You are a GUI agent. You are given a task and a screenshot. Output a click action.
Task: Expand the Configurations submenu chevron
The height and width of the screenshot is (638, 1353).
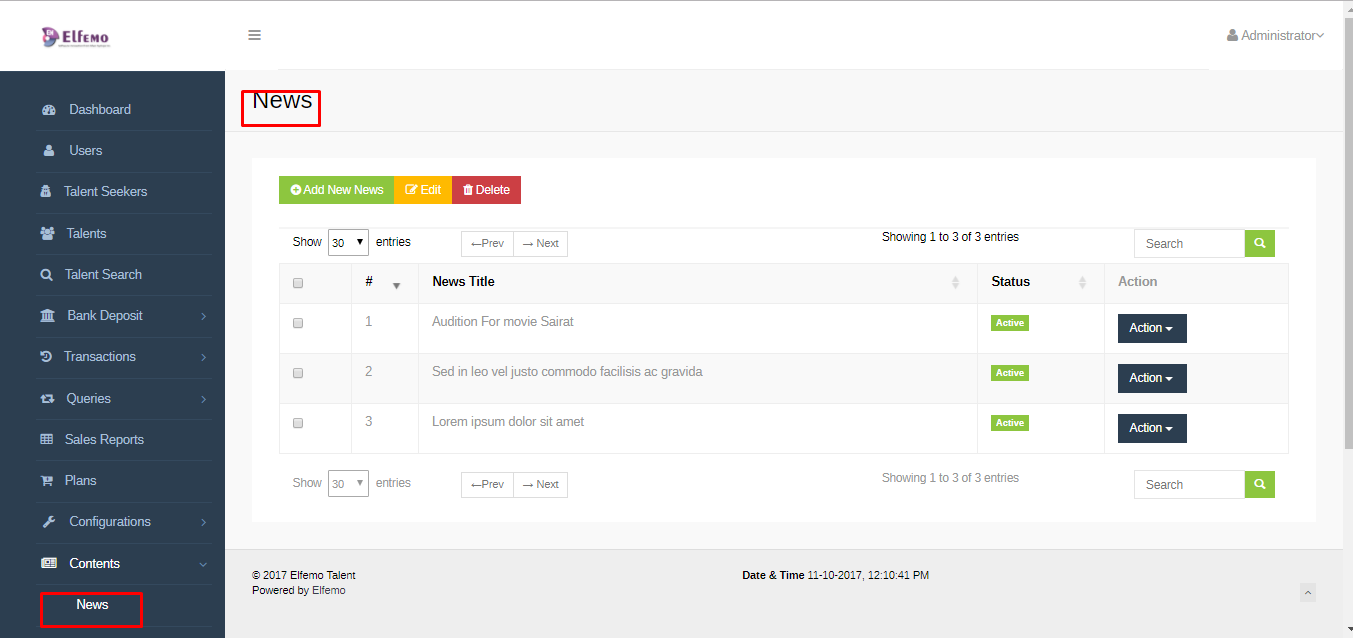(204, 522)
